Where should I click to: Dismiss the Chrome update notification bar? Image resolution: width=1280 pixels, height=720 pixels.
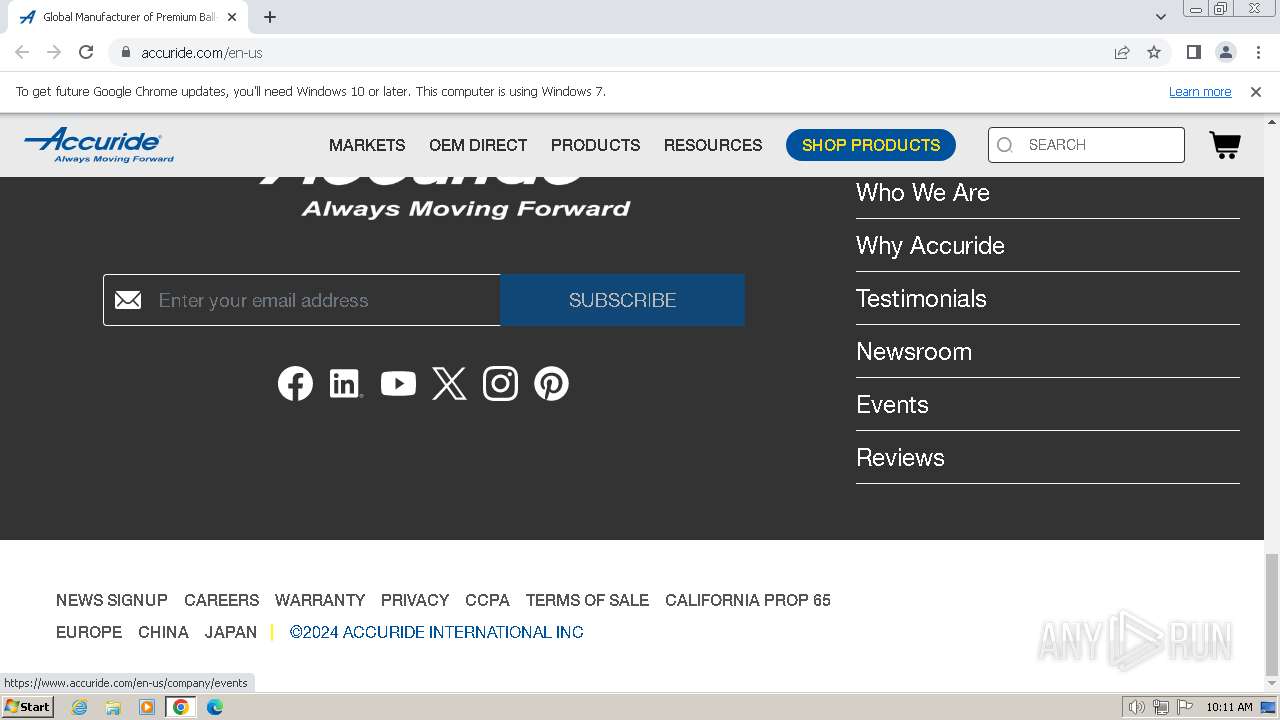[1256, 91]
